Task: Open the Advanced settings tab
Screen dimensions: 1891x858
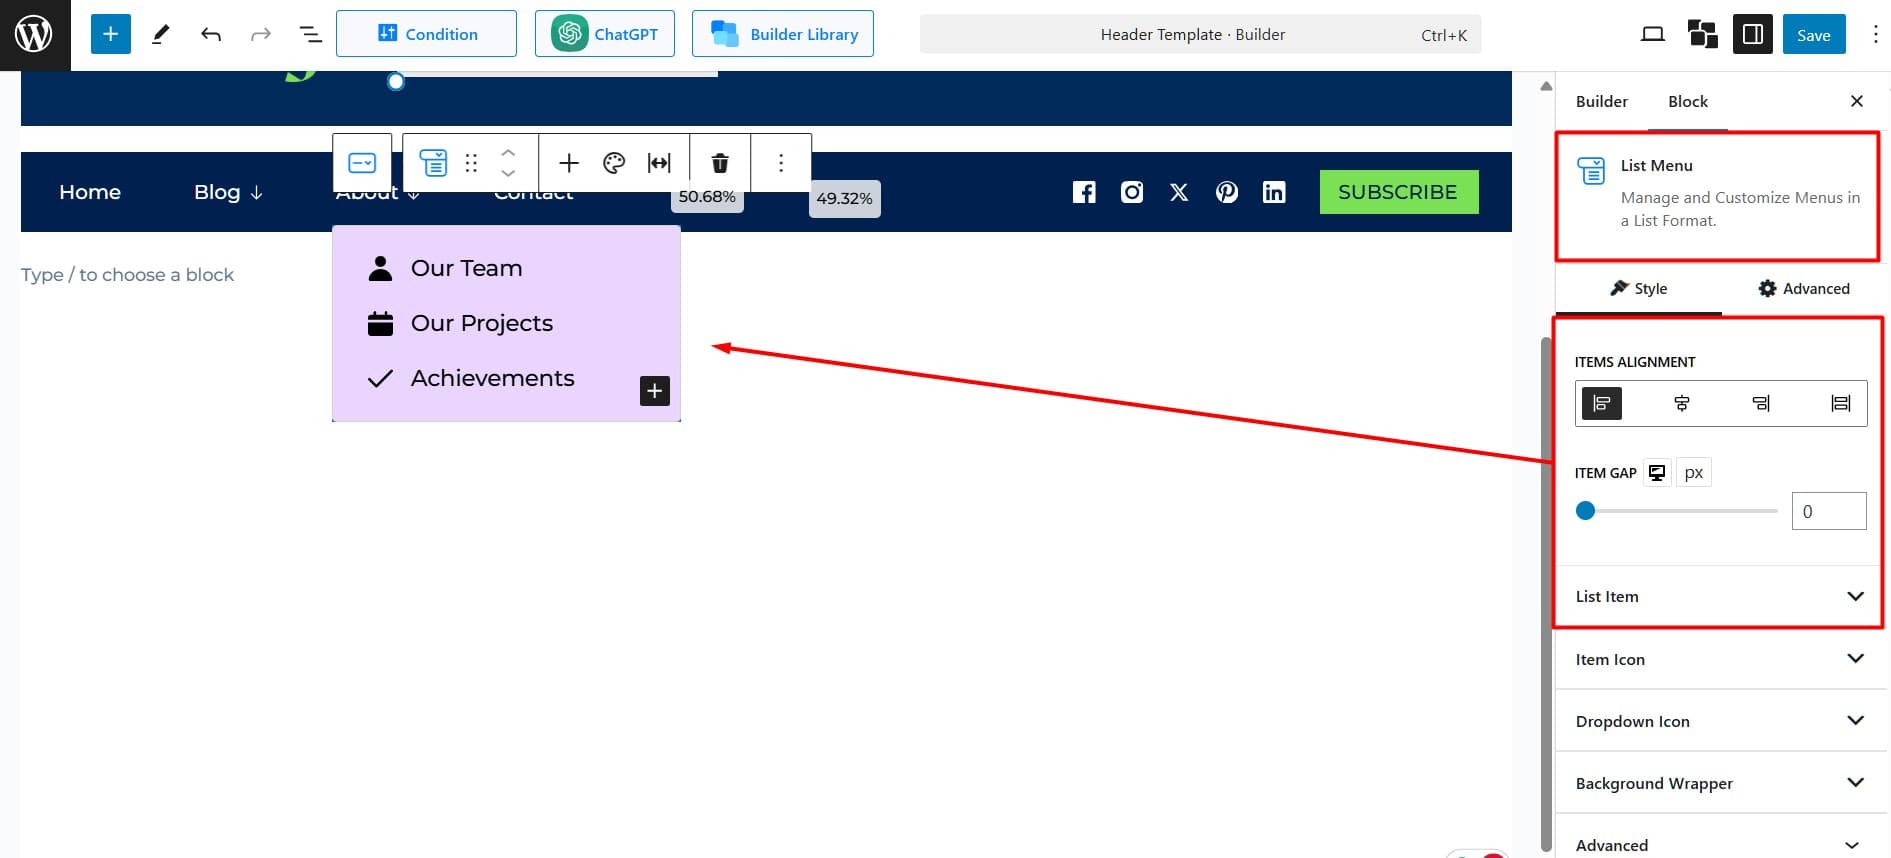Action: click(1804, 289)
